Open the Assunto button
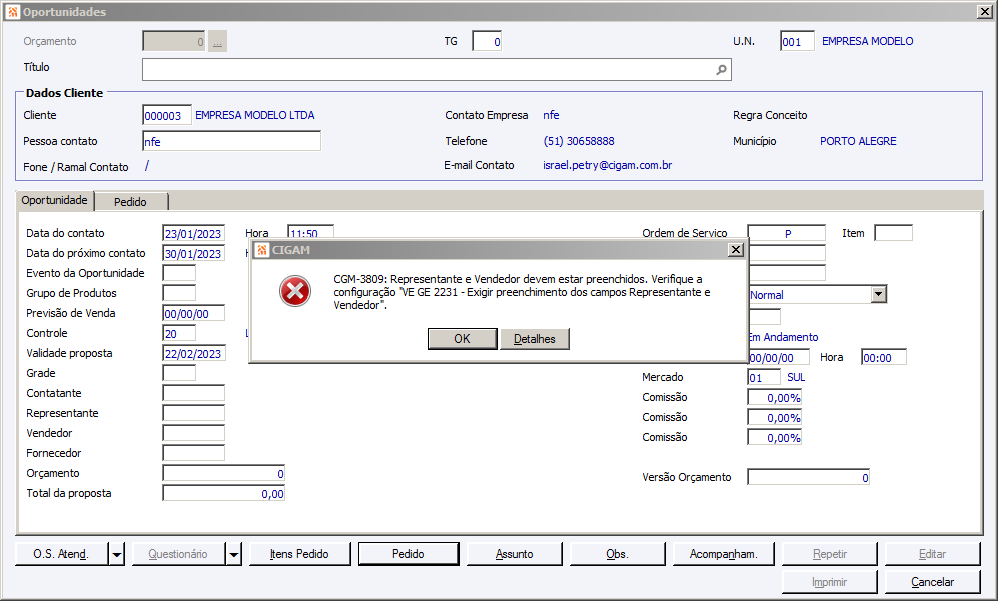Viewport: 998px width, 601px height. point(514,555)
